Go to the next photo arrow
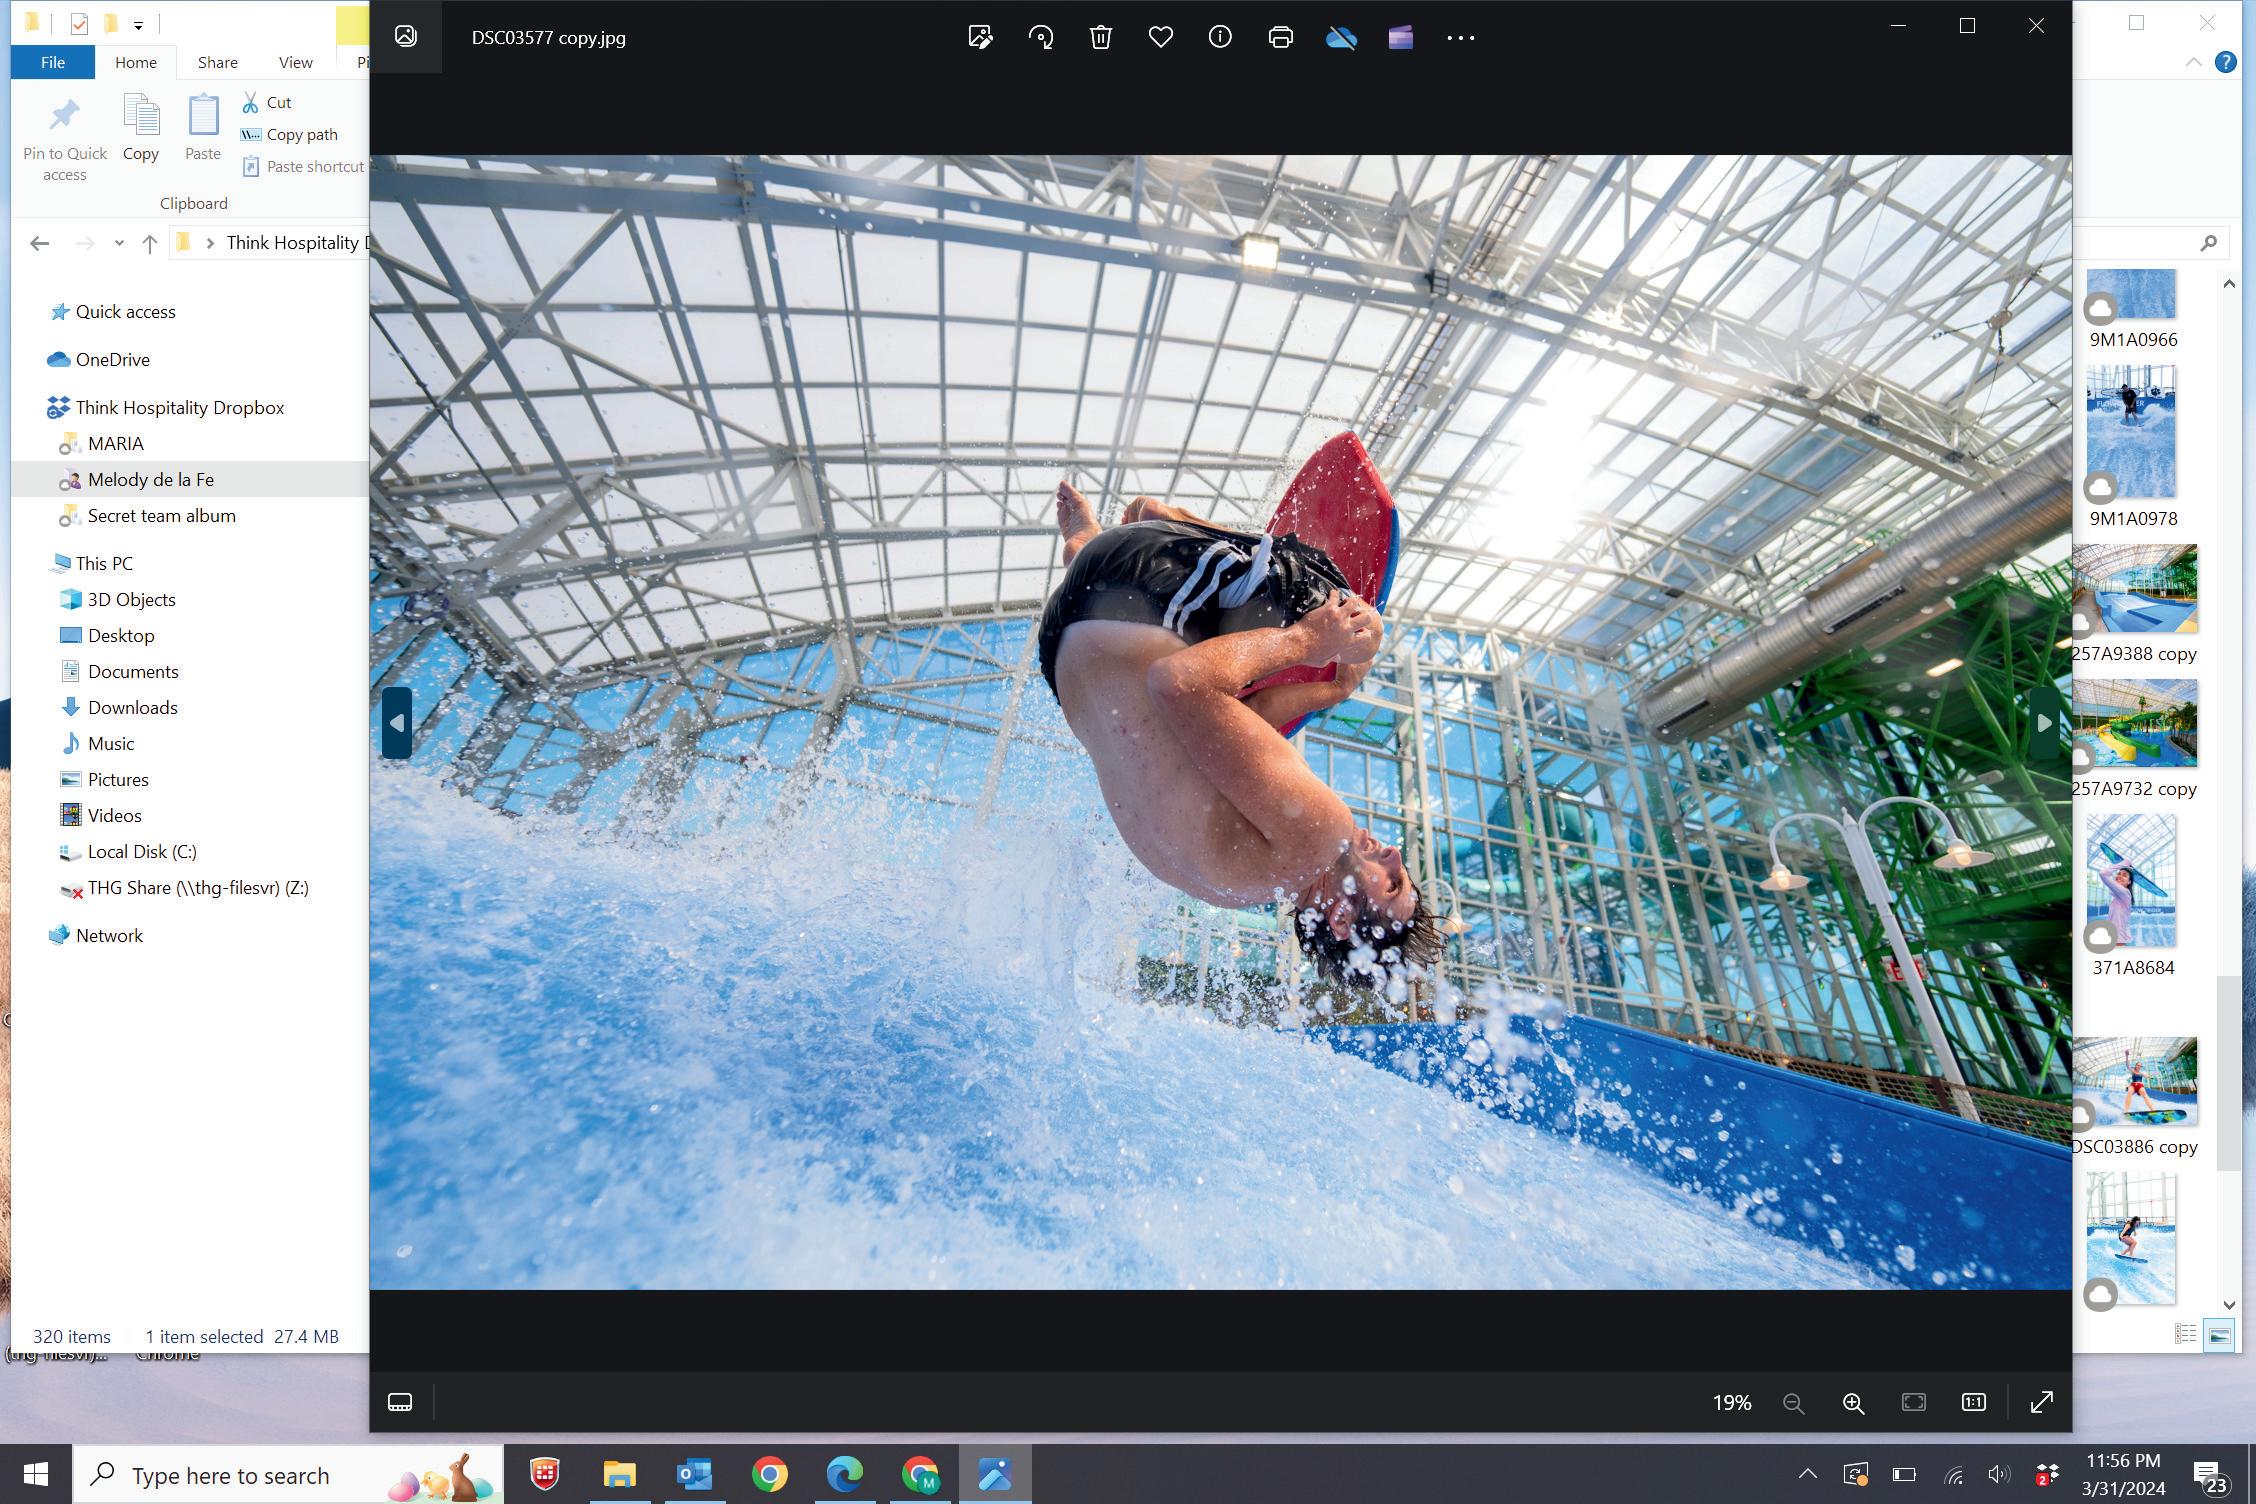 click(x=2044, y=723)
